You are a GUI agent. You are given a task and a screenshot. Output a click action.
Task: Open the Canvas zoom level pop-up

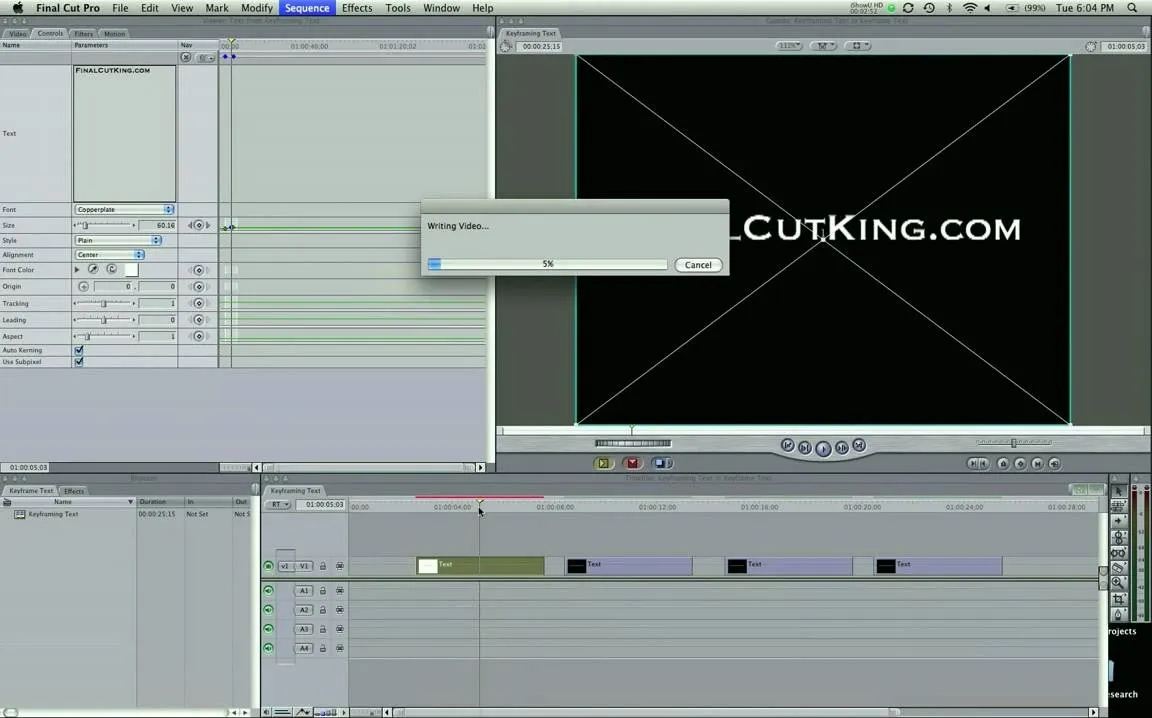(x=789, y=46)
